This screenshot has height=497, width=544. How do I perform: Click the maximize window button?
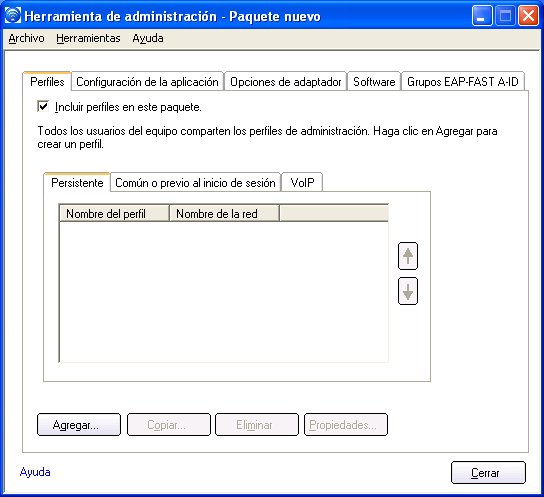505,16
